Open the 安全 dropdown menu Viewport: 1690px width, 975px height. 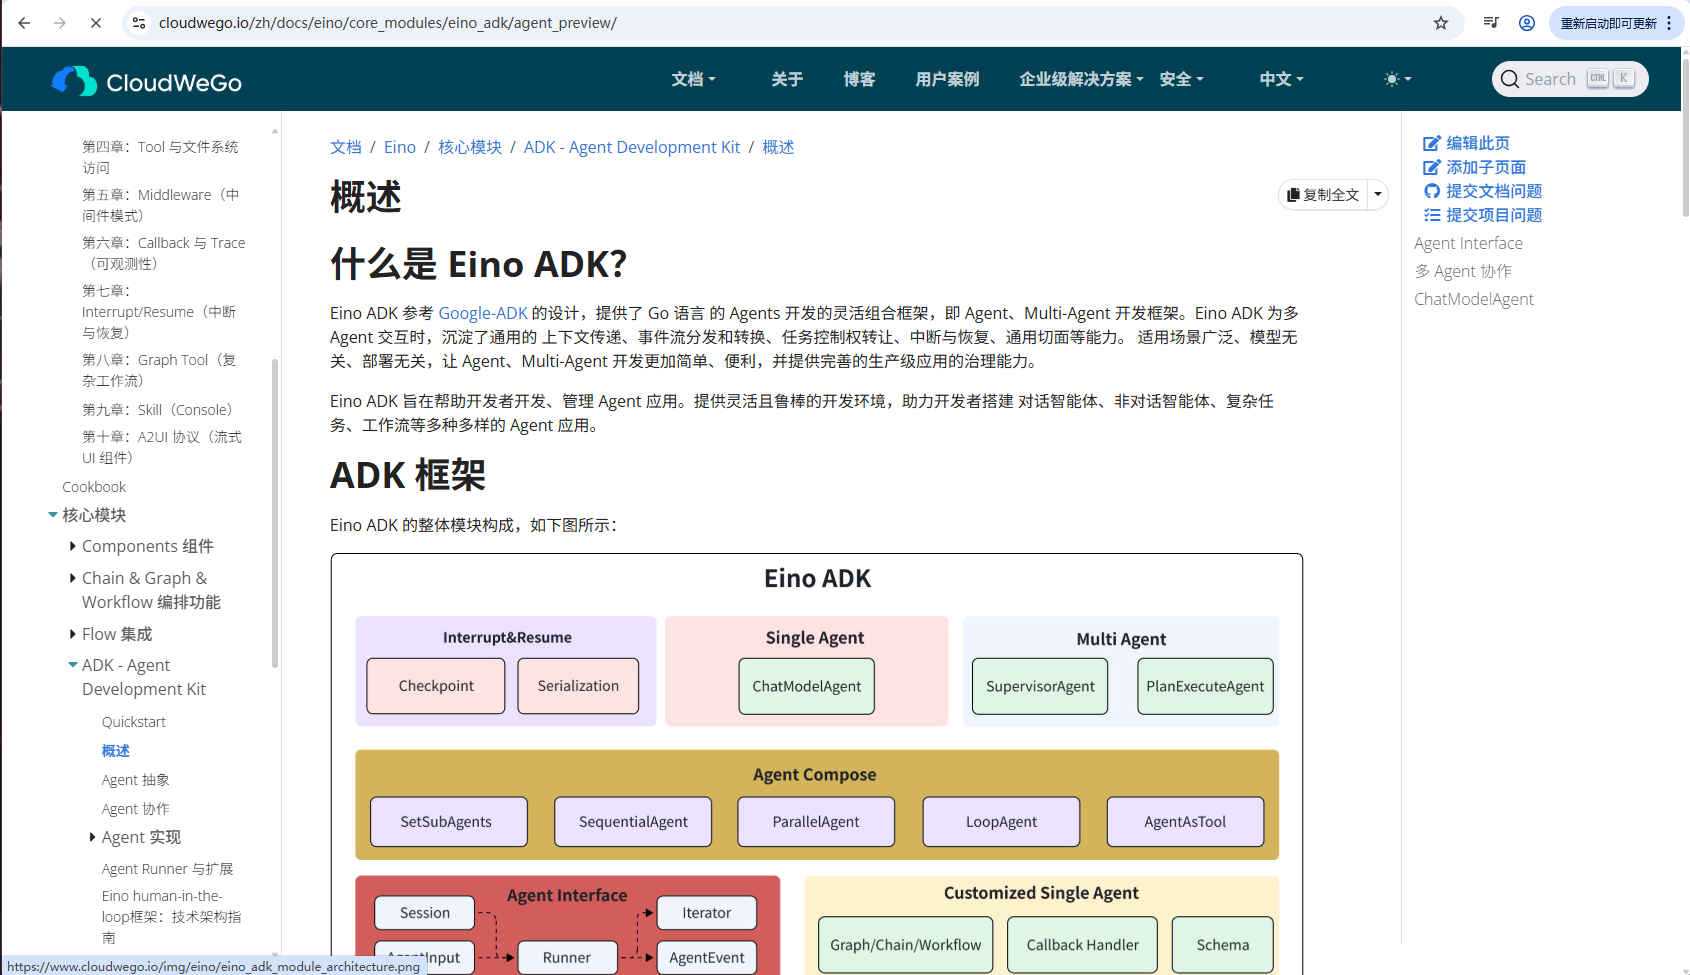(x=1181, y=79)
